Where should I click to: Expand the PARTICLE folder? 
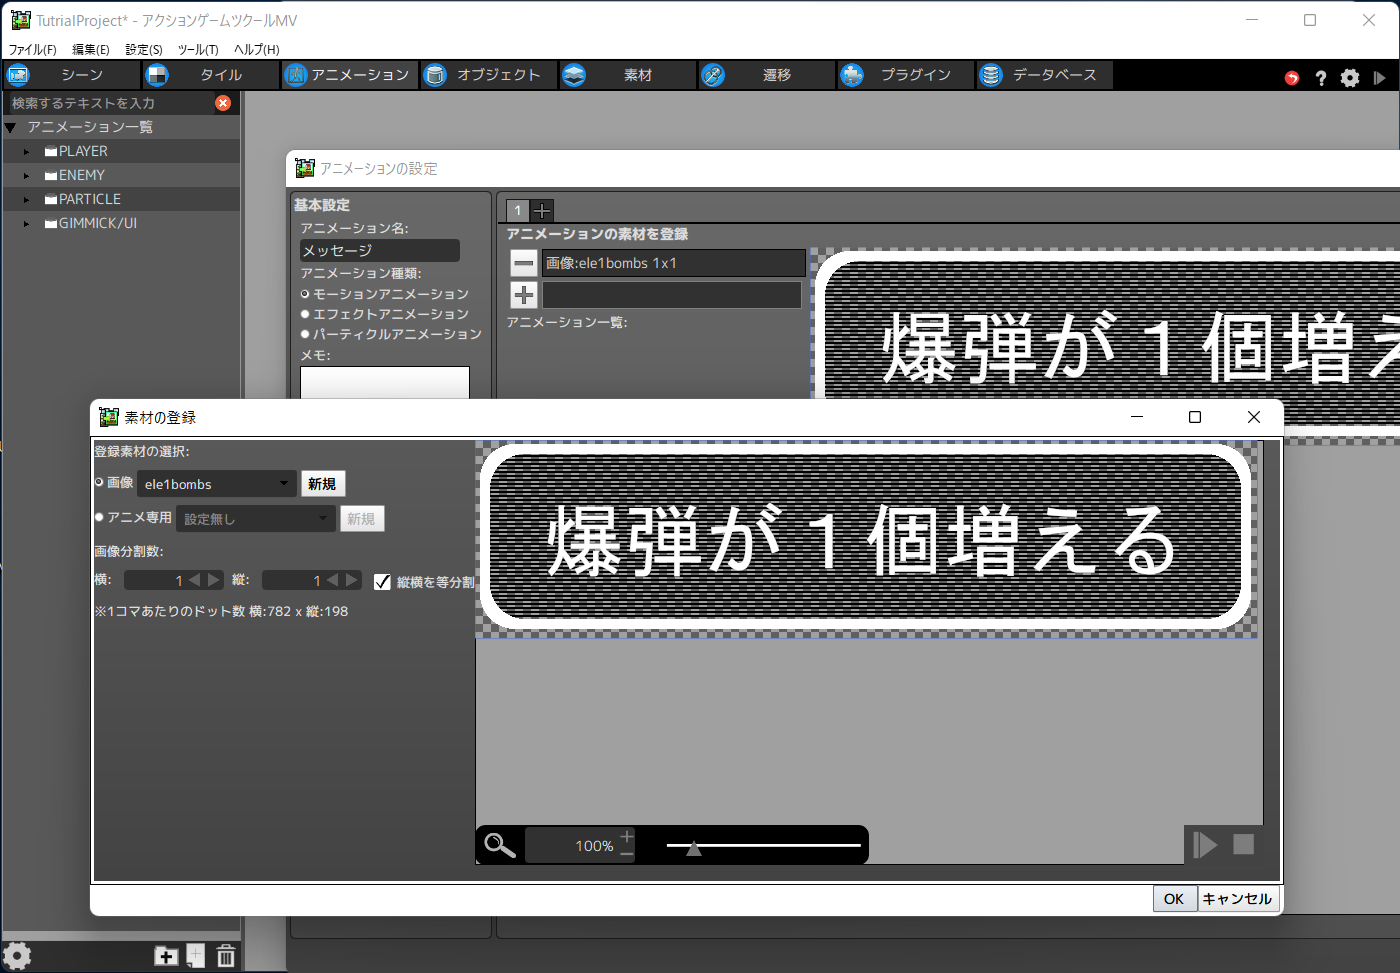(27, 200)
